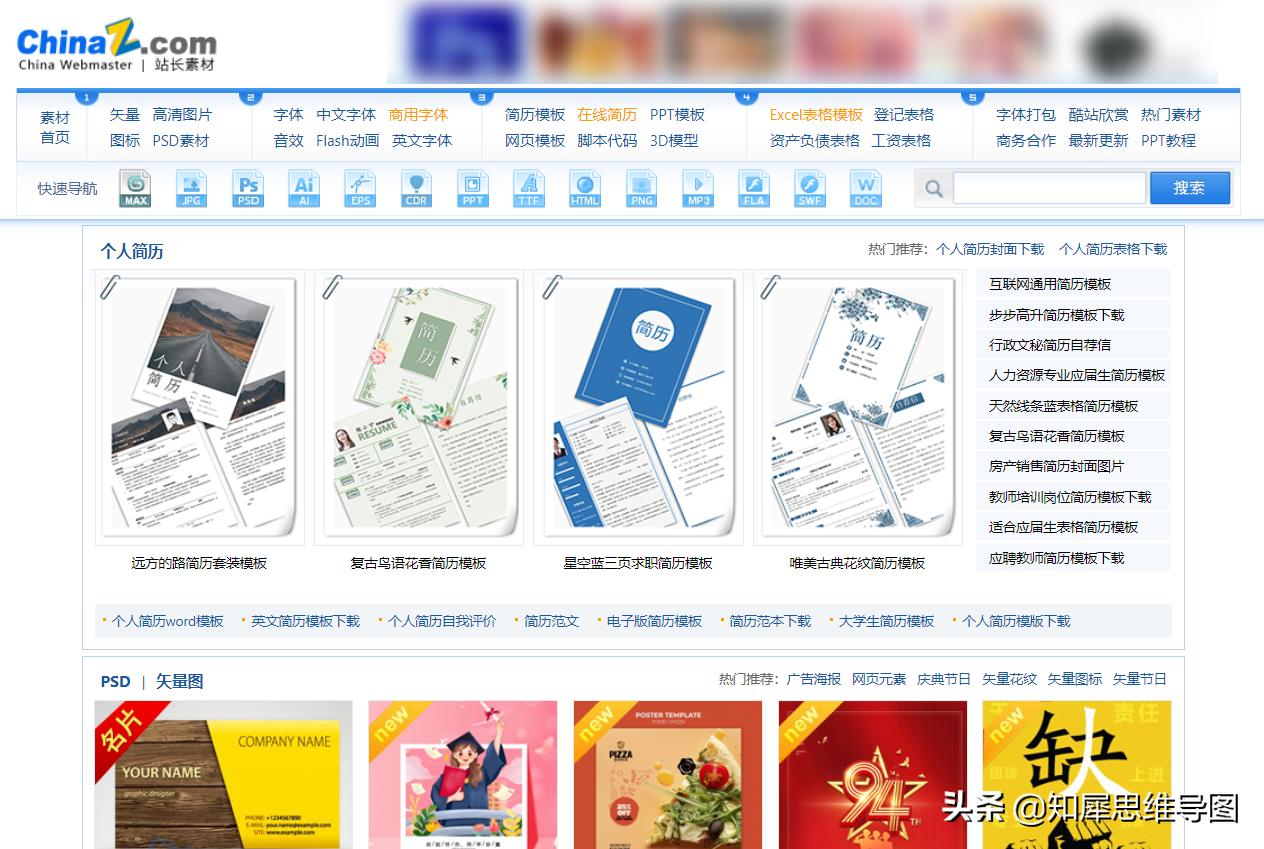
Task: Open the DOC document icon
Action: pos(865,188)
